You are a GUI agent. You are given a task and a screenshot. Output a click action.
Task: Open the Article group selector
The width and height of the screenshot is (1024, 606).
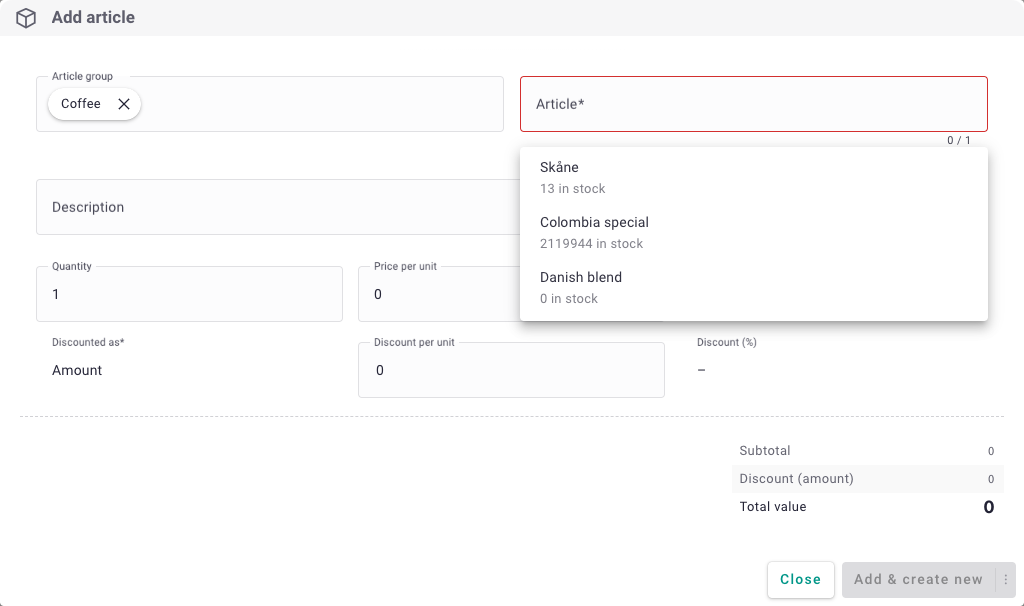pyautogui.click(x=320, y=104)
